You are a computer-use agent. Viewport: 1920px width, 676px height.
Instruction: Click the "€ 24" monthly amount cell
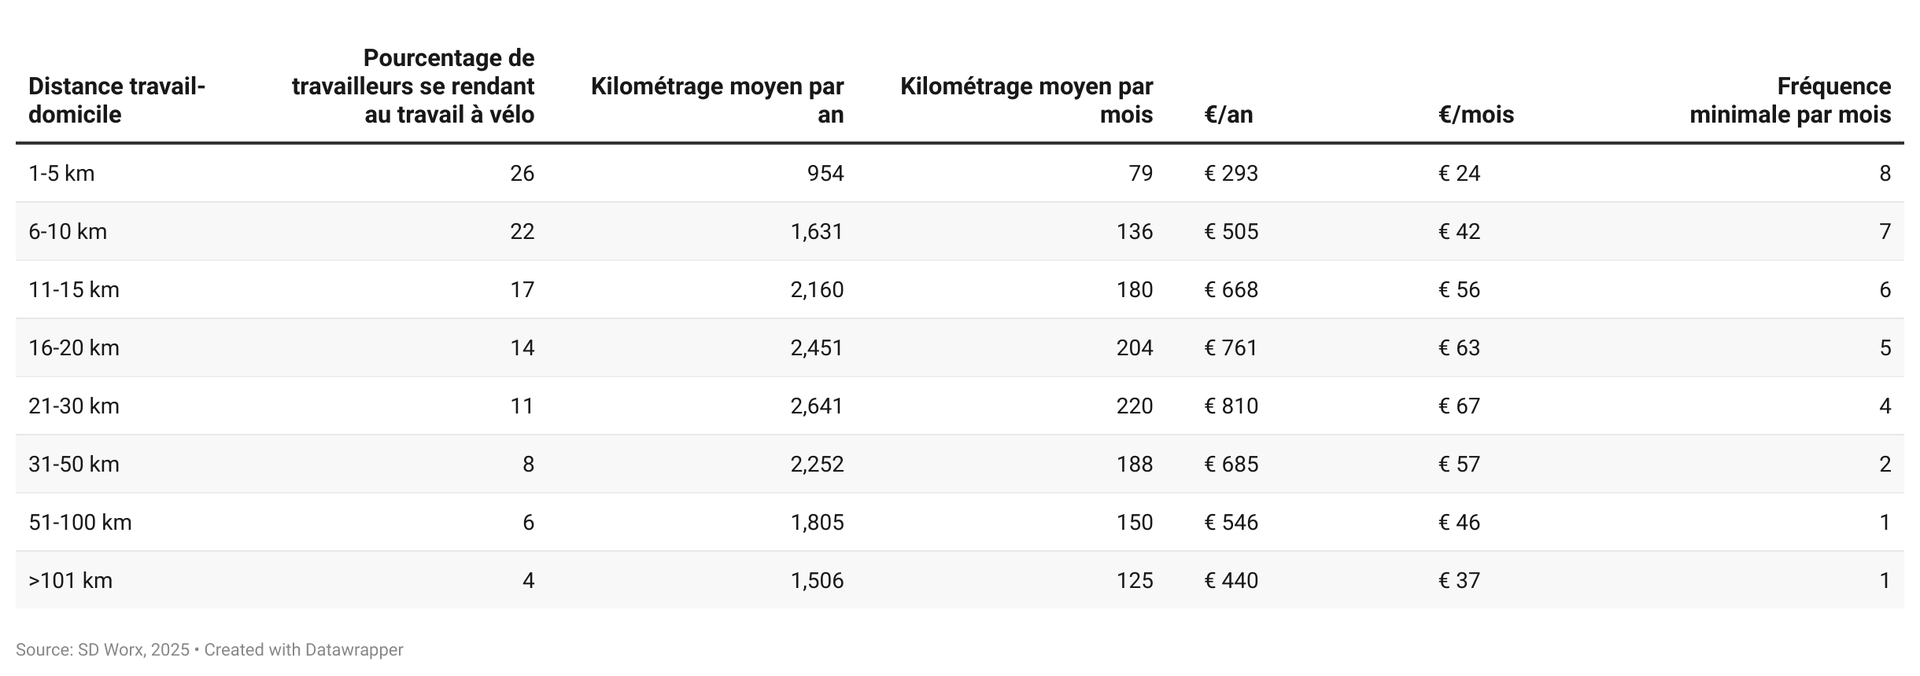1459,173
